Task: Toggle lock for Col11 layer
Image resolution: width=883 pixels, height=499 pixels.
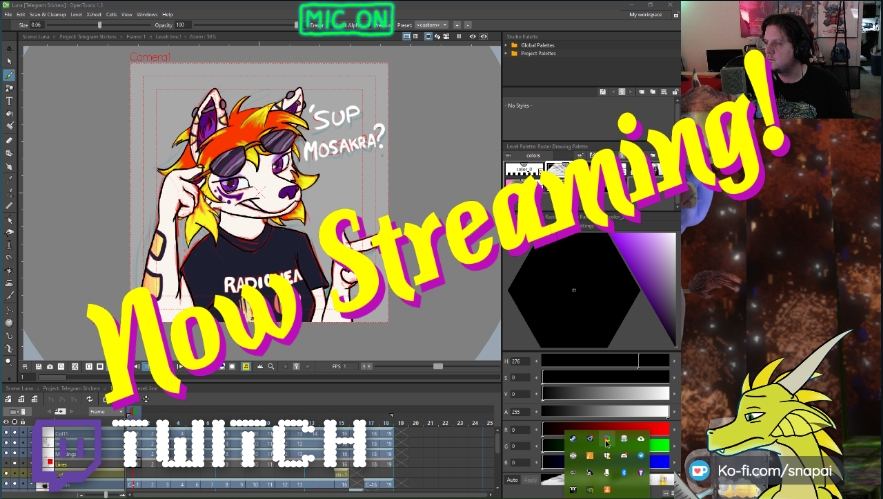Action: [23, 434]
